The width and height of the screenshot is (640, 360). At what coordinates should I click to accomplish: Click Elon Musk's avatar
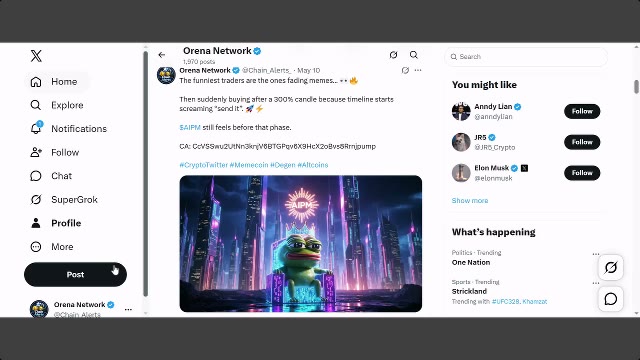click(x=461, y=173)
